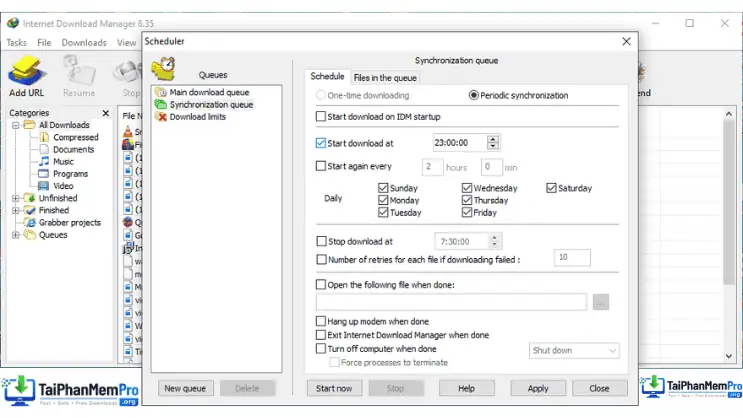743x418 pixels.
Task: Open the View menu
Action: 127,43
